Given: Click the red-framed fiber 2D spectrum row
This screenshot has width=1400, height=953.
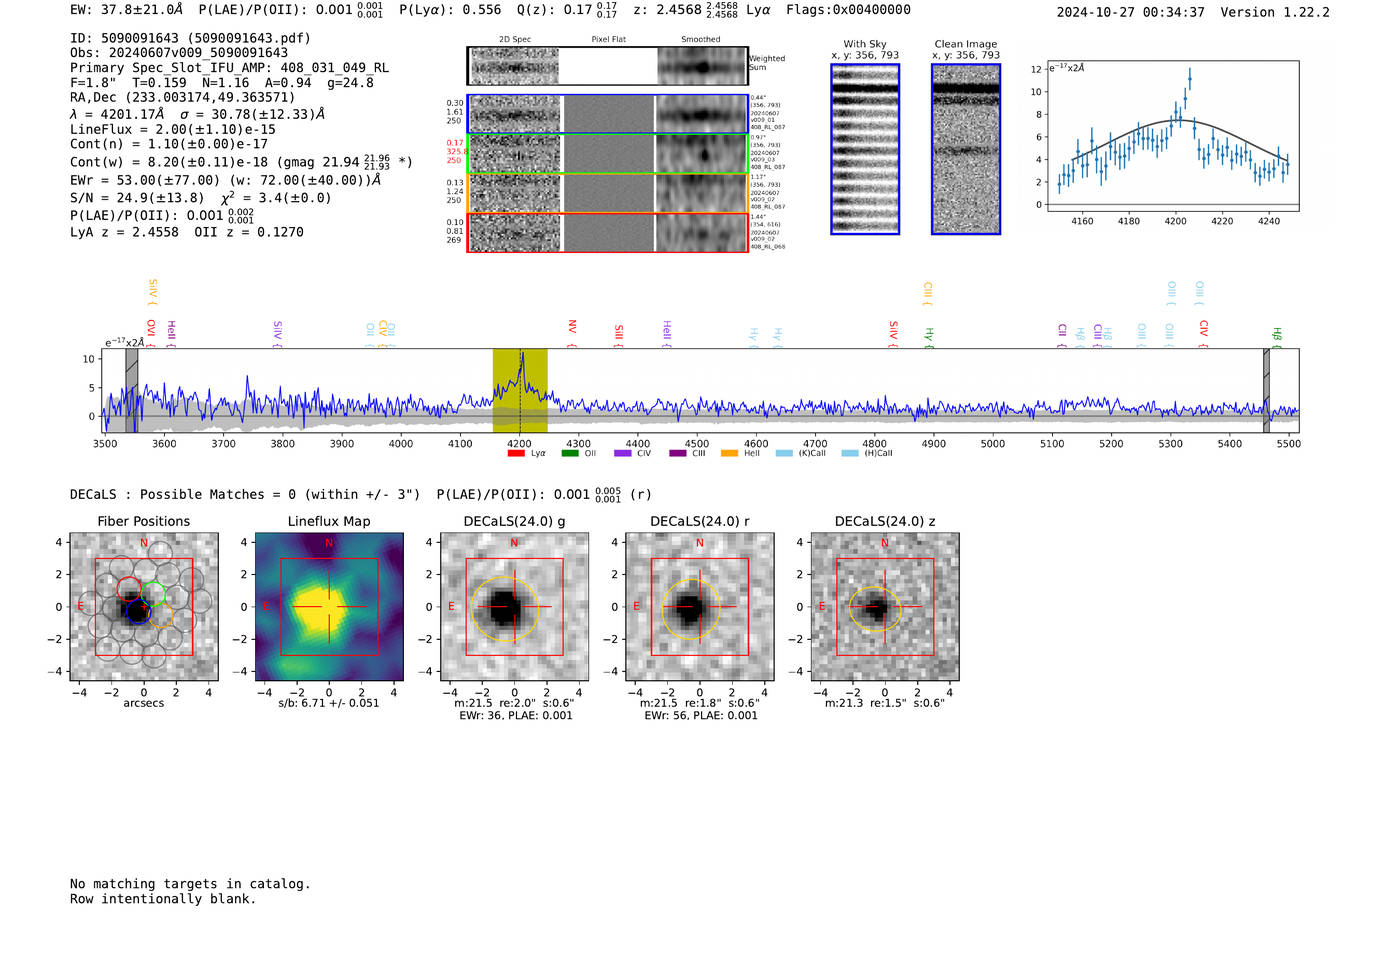Looking at the screenshot, I should click(607, 233).
